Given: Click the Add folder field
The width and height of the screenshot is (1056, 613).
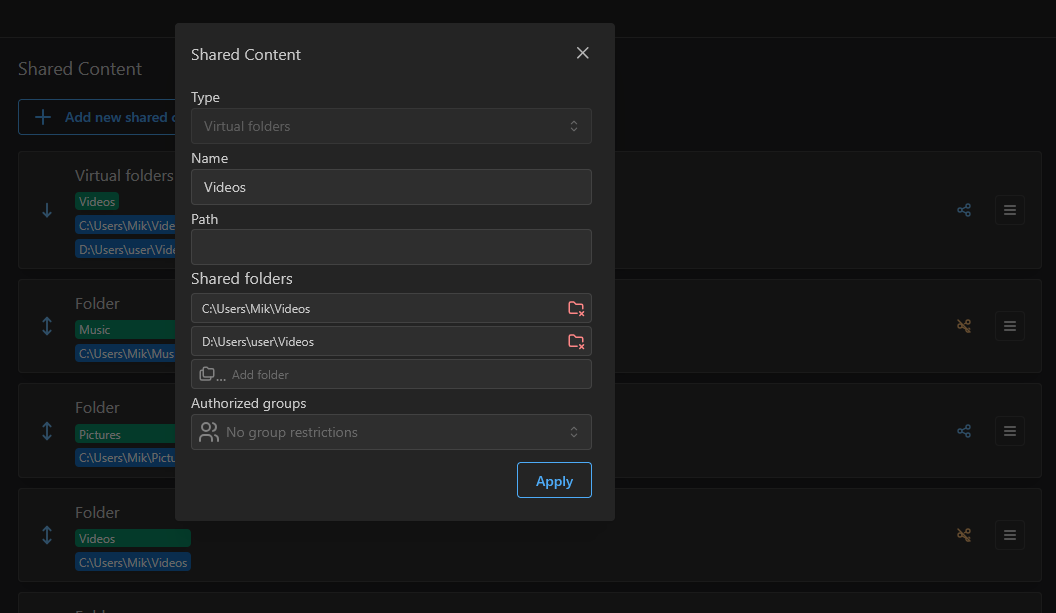Looking at the screenshot, I should (391, 375).
